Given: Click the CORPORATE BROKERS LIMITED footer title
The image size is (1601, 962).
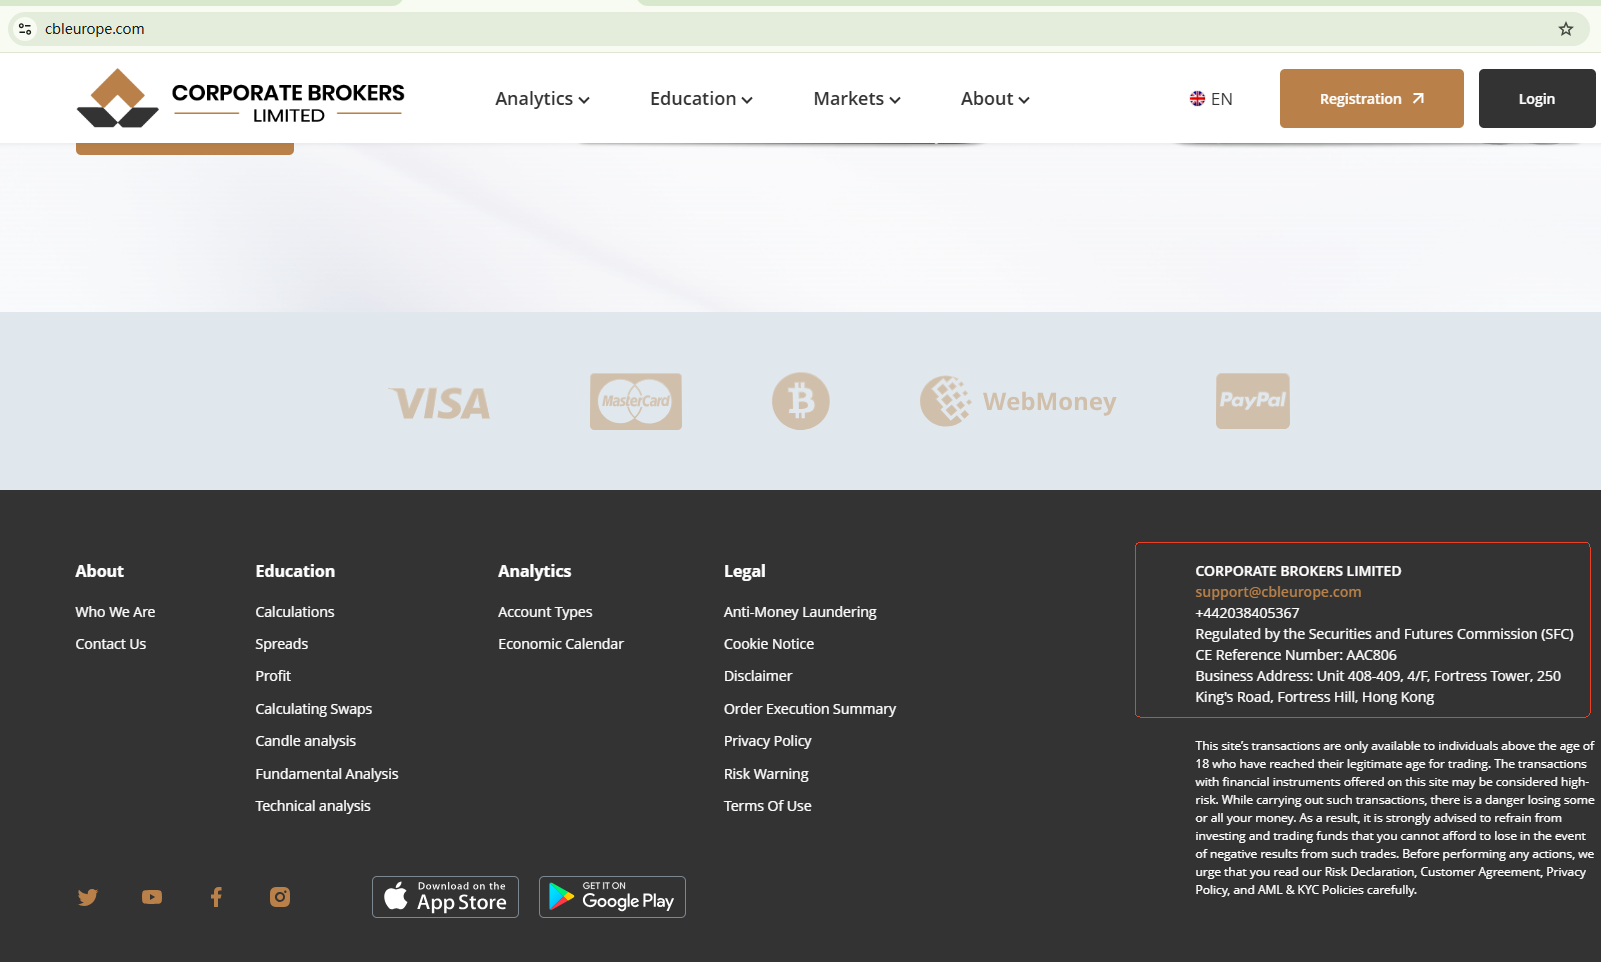Looking at the screenshot, I should 1298,571.
